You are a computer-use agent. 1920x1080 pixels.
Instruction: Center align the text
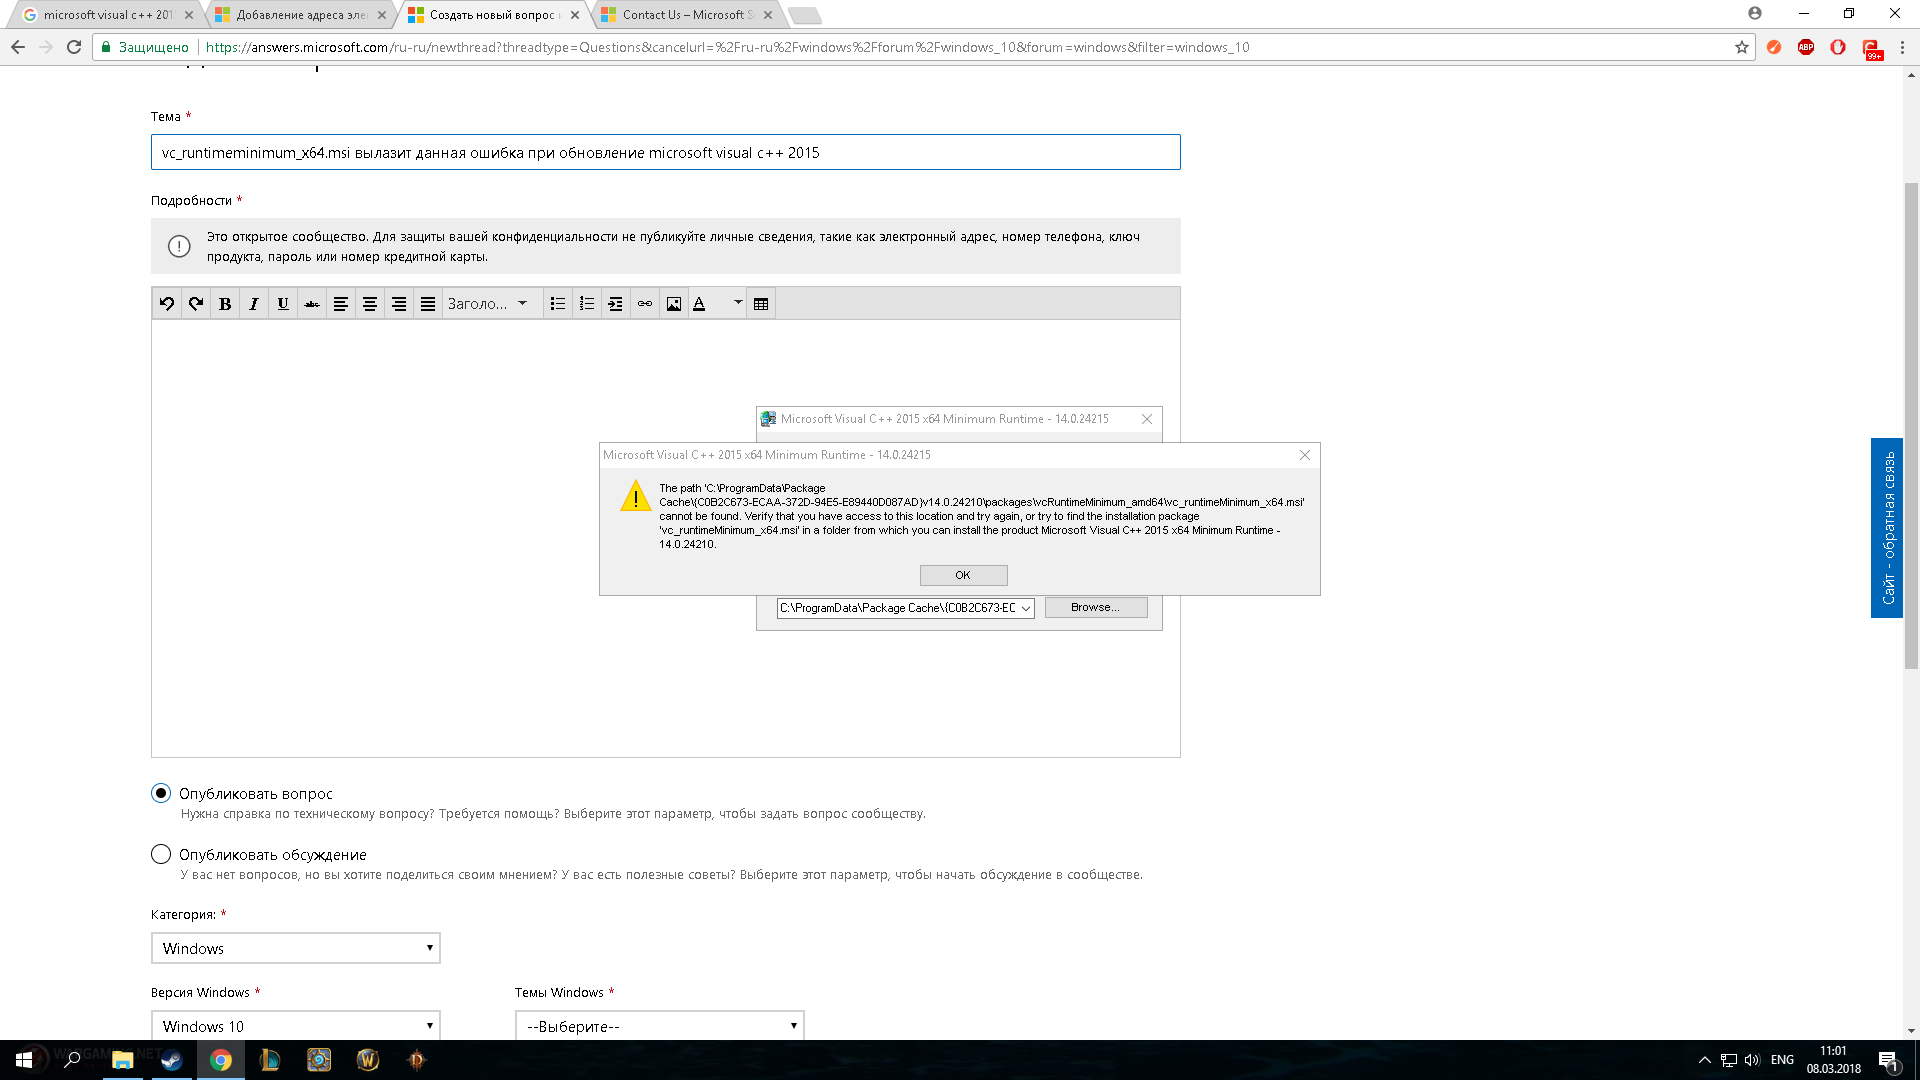coord(370,304)
